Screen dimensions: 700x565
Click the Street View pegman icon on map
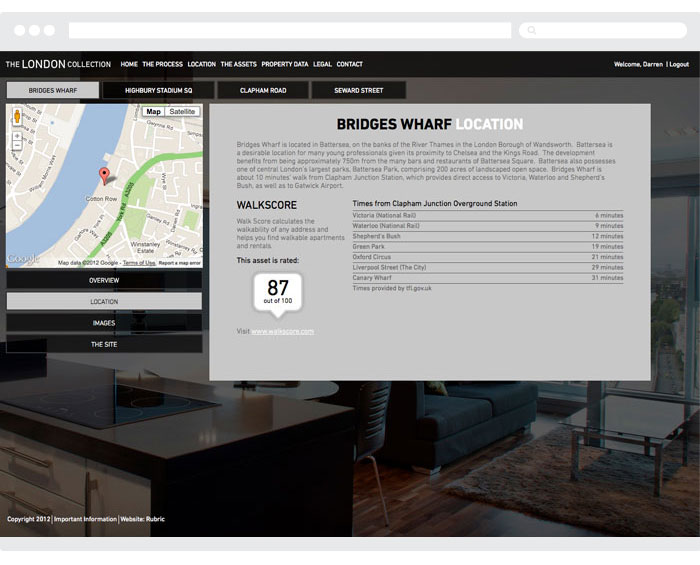pyautogui.click(x=17, y=116)
